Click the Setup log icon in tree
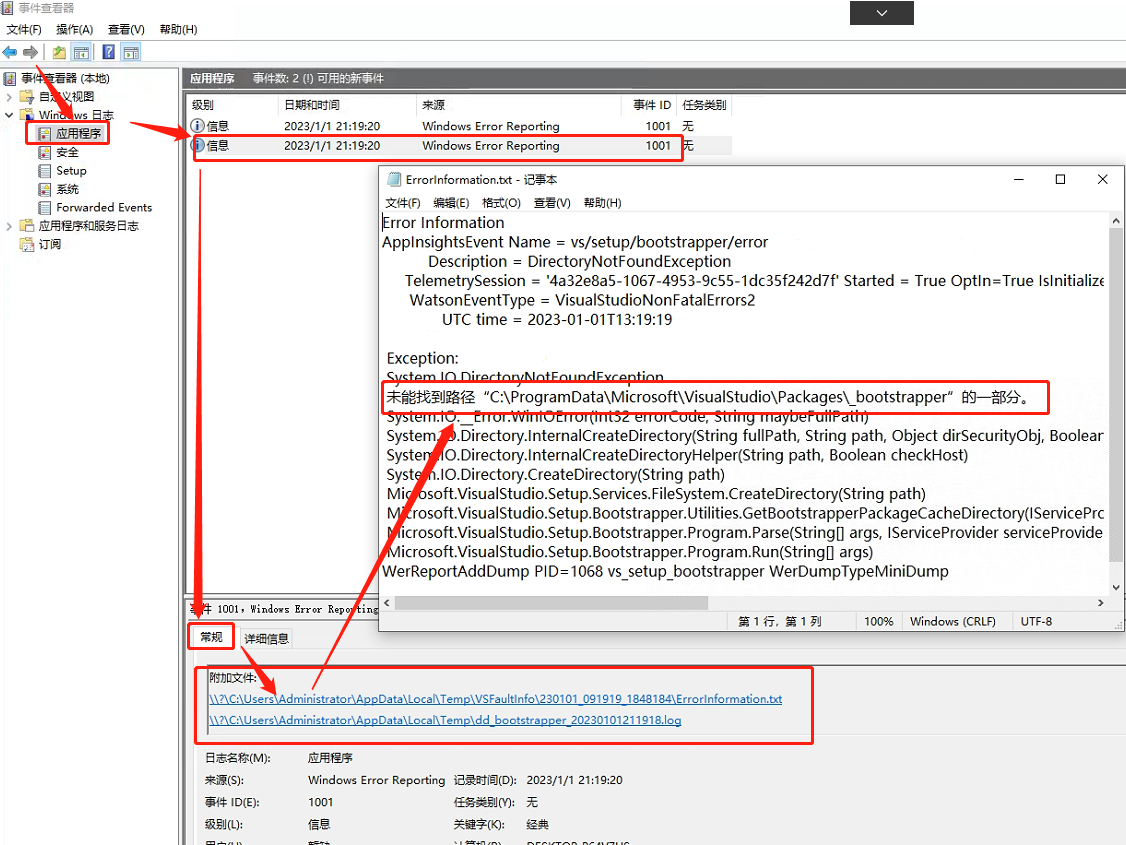Viewport: 1126px width, 845px height. (45, 171)
